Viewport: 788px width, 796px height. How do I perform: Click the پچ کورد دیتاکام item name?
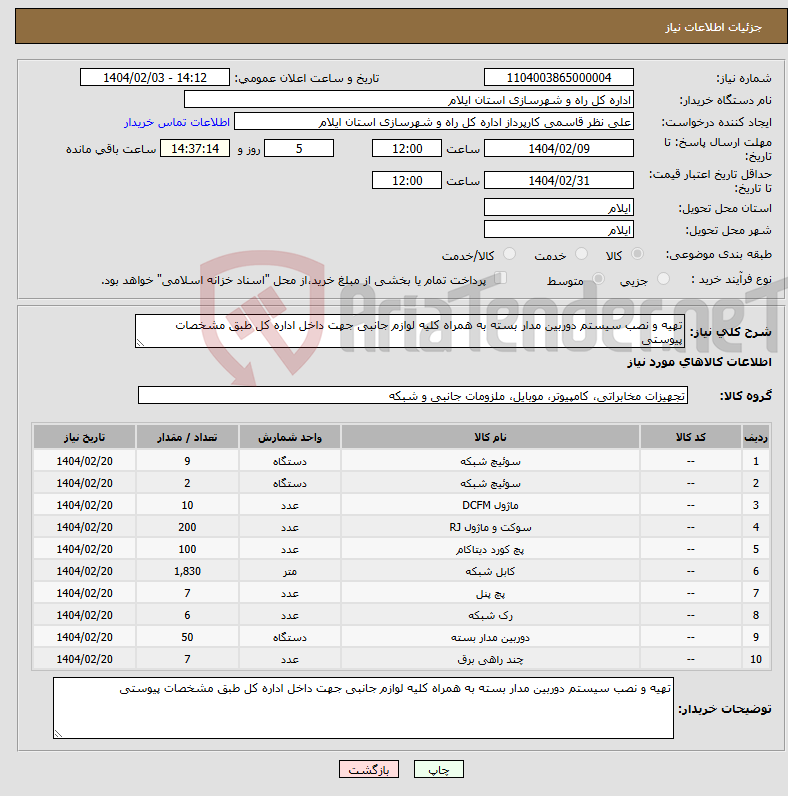click(490, 549)
